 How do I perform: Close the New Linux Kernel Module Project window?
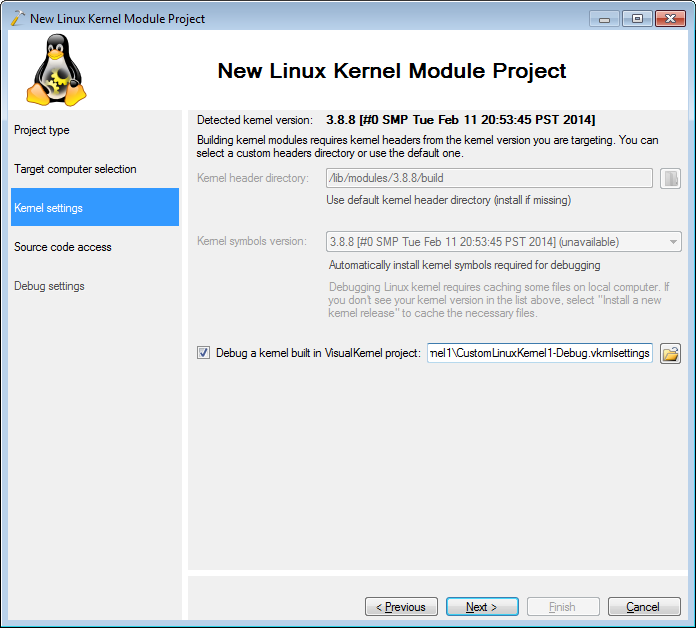670,19
